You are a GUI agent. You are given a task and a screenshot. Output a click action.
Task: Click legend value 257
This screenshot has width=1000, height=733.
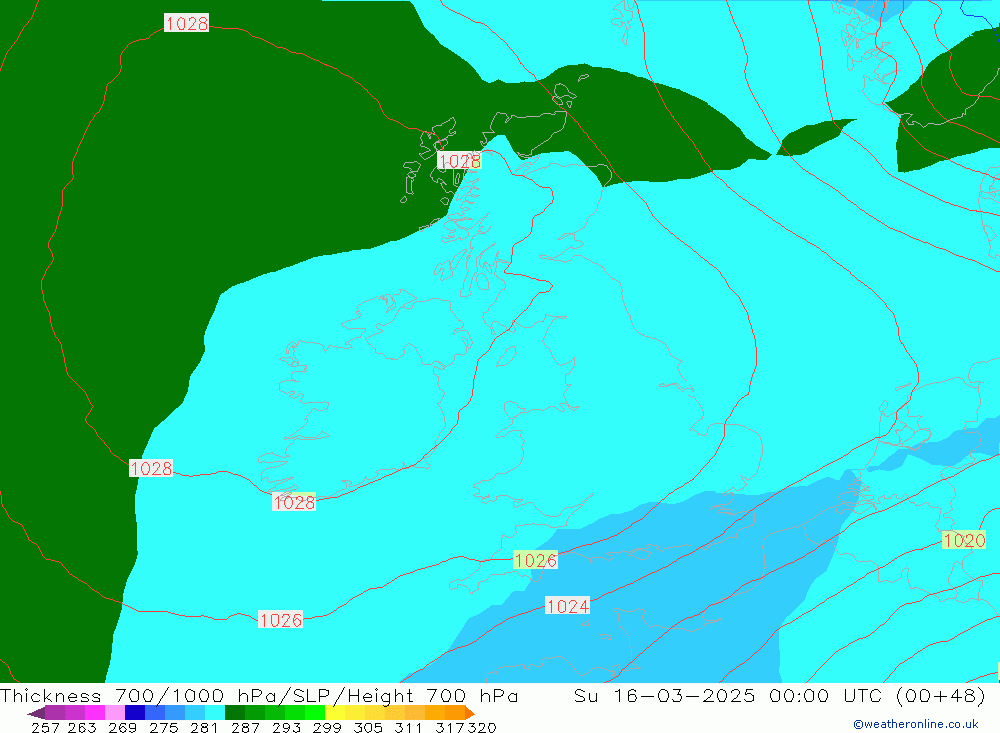coord(45,727)
